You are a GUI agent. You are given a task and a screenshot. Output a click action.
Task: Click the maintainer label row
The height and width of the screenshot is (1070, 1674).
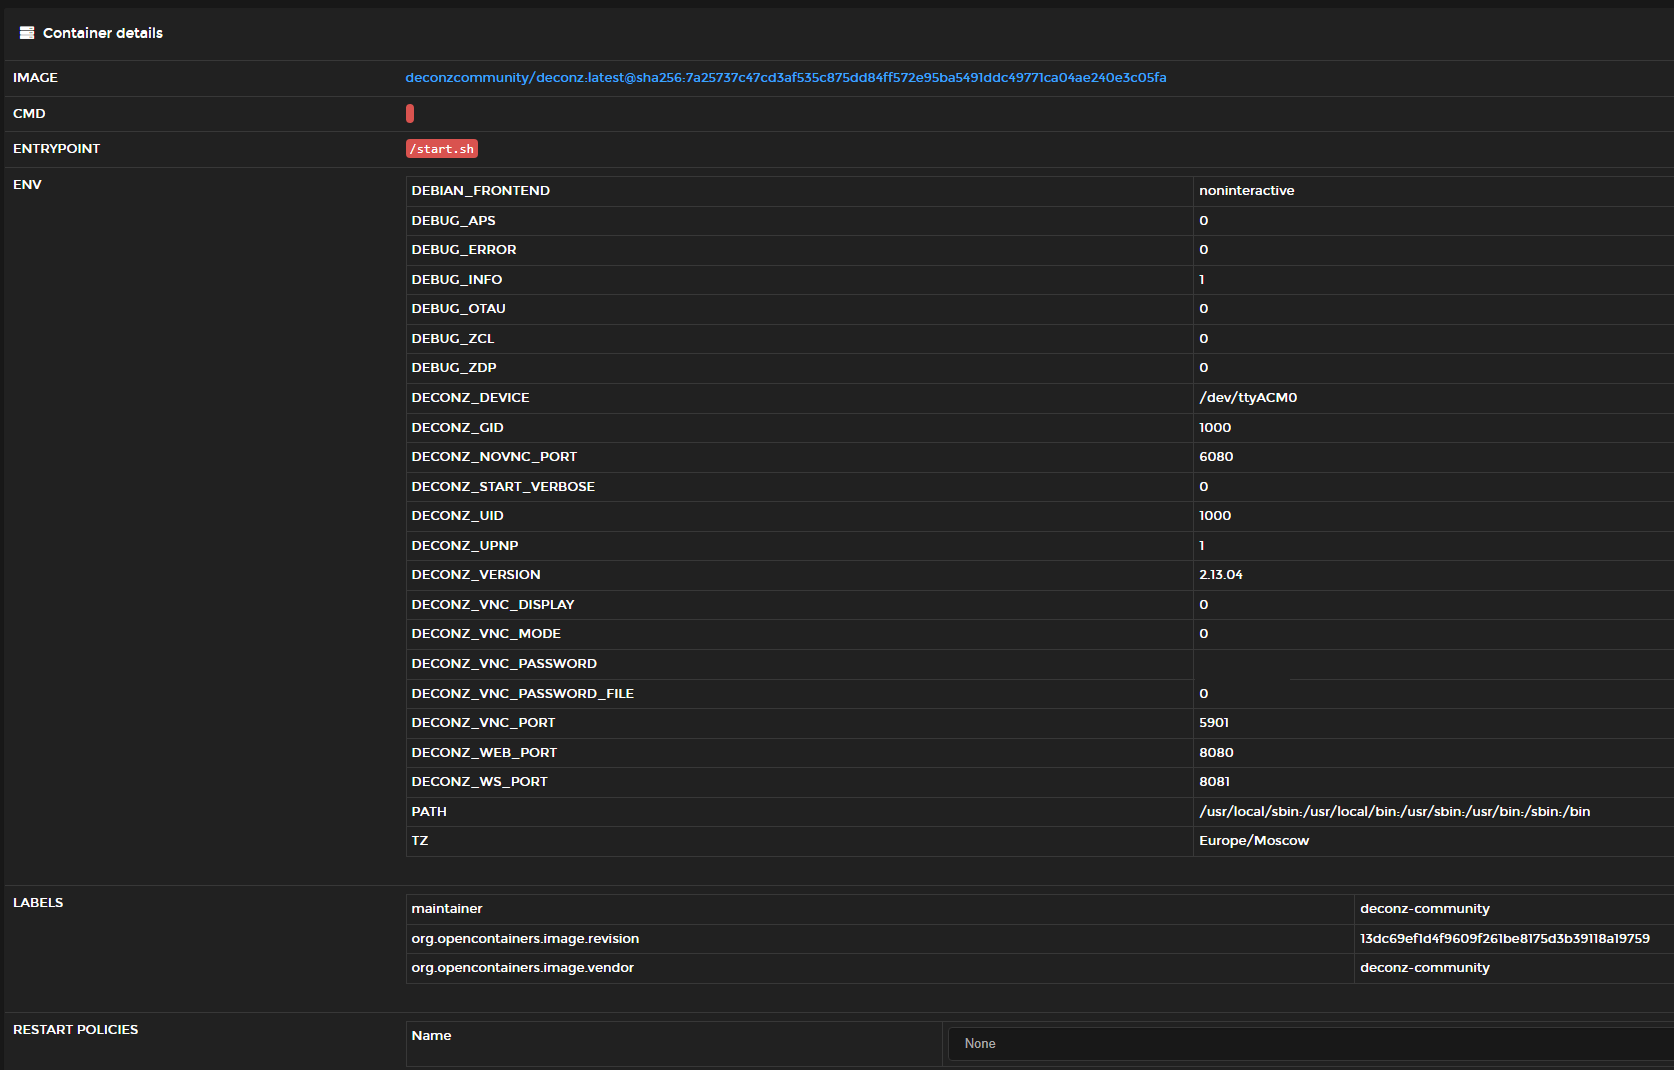point(447,908)
